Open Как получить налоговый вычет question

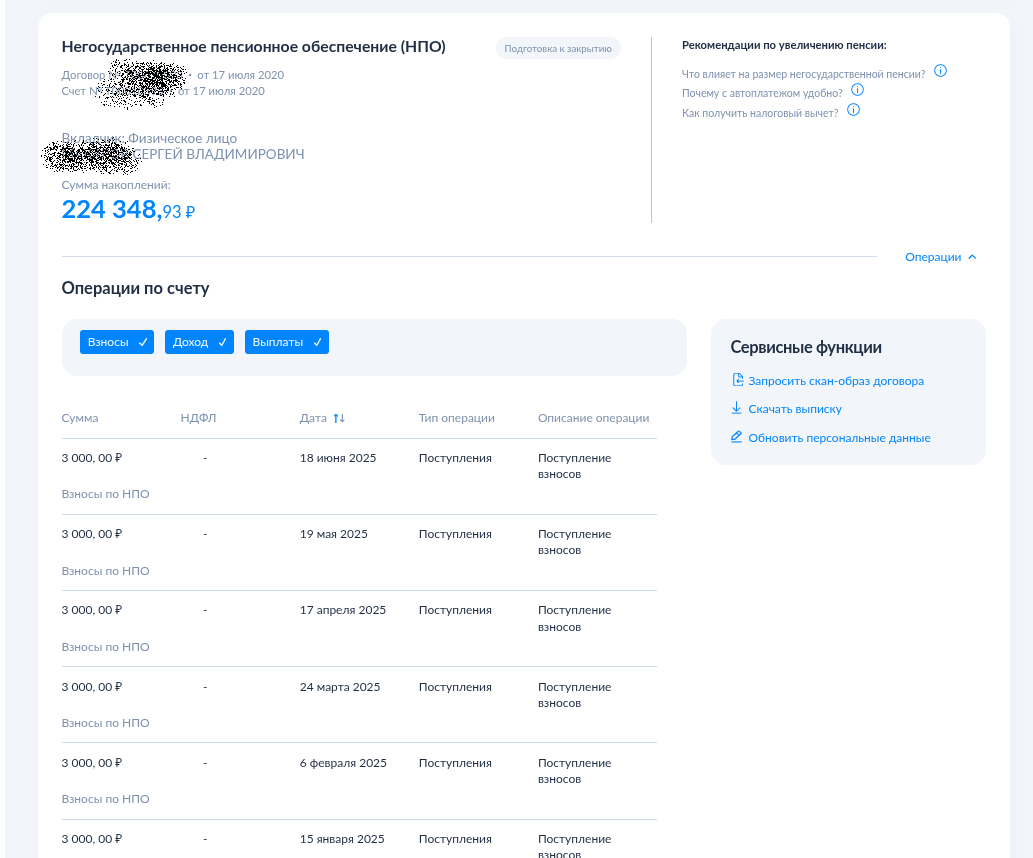[760, 113]
